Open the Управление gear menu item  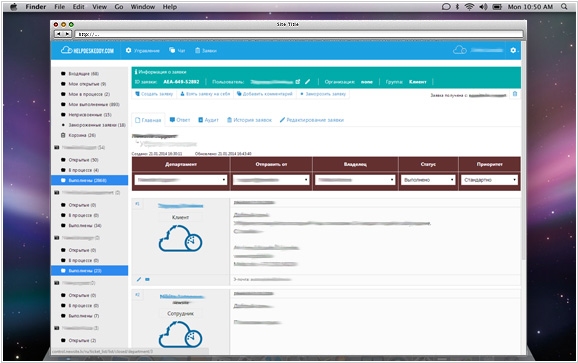(x=143, y=50)
